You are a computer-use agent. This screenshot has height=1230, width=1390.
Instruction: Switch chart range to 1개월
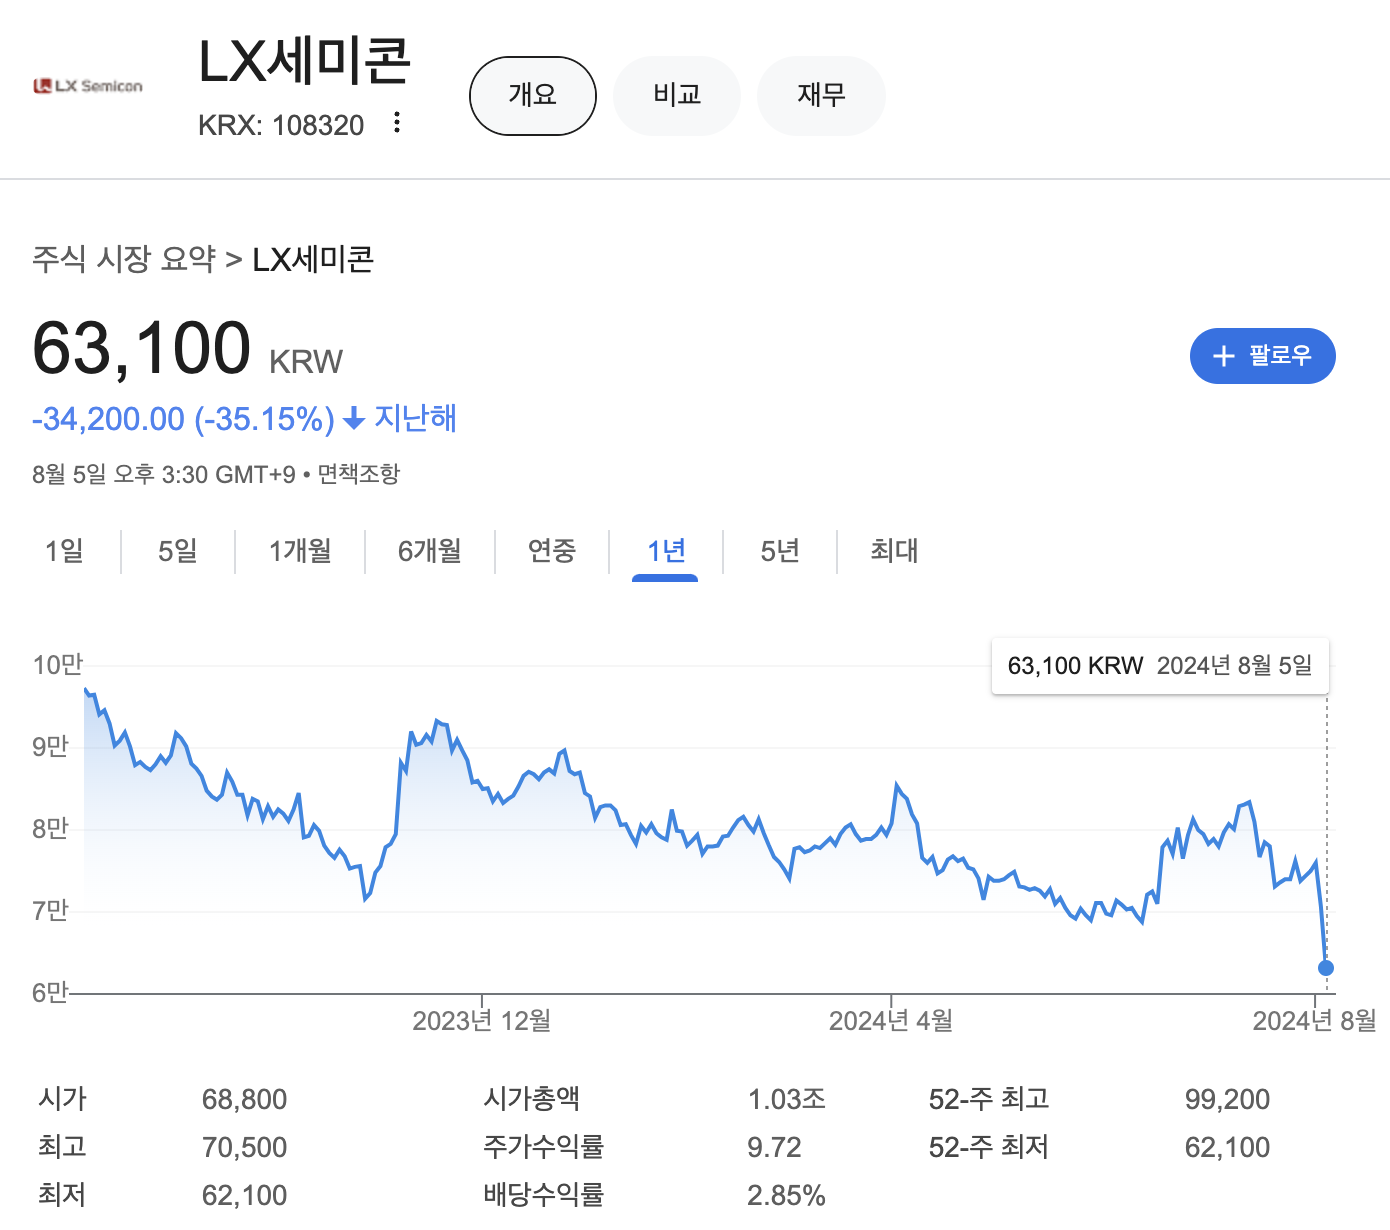point(300,551)
